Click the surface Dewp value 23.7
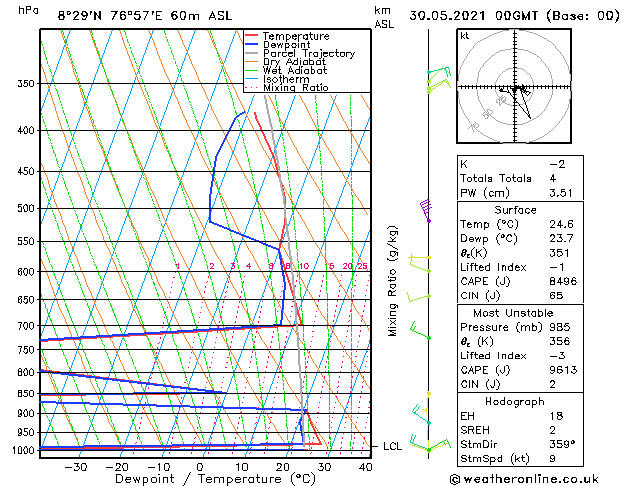The width and height of the screenshot is (629, 486). coord(561,238)
